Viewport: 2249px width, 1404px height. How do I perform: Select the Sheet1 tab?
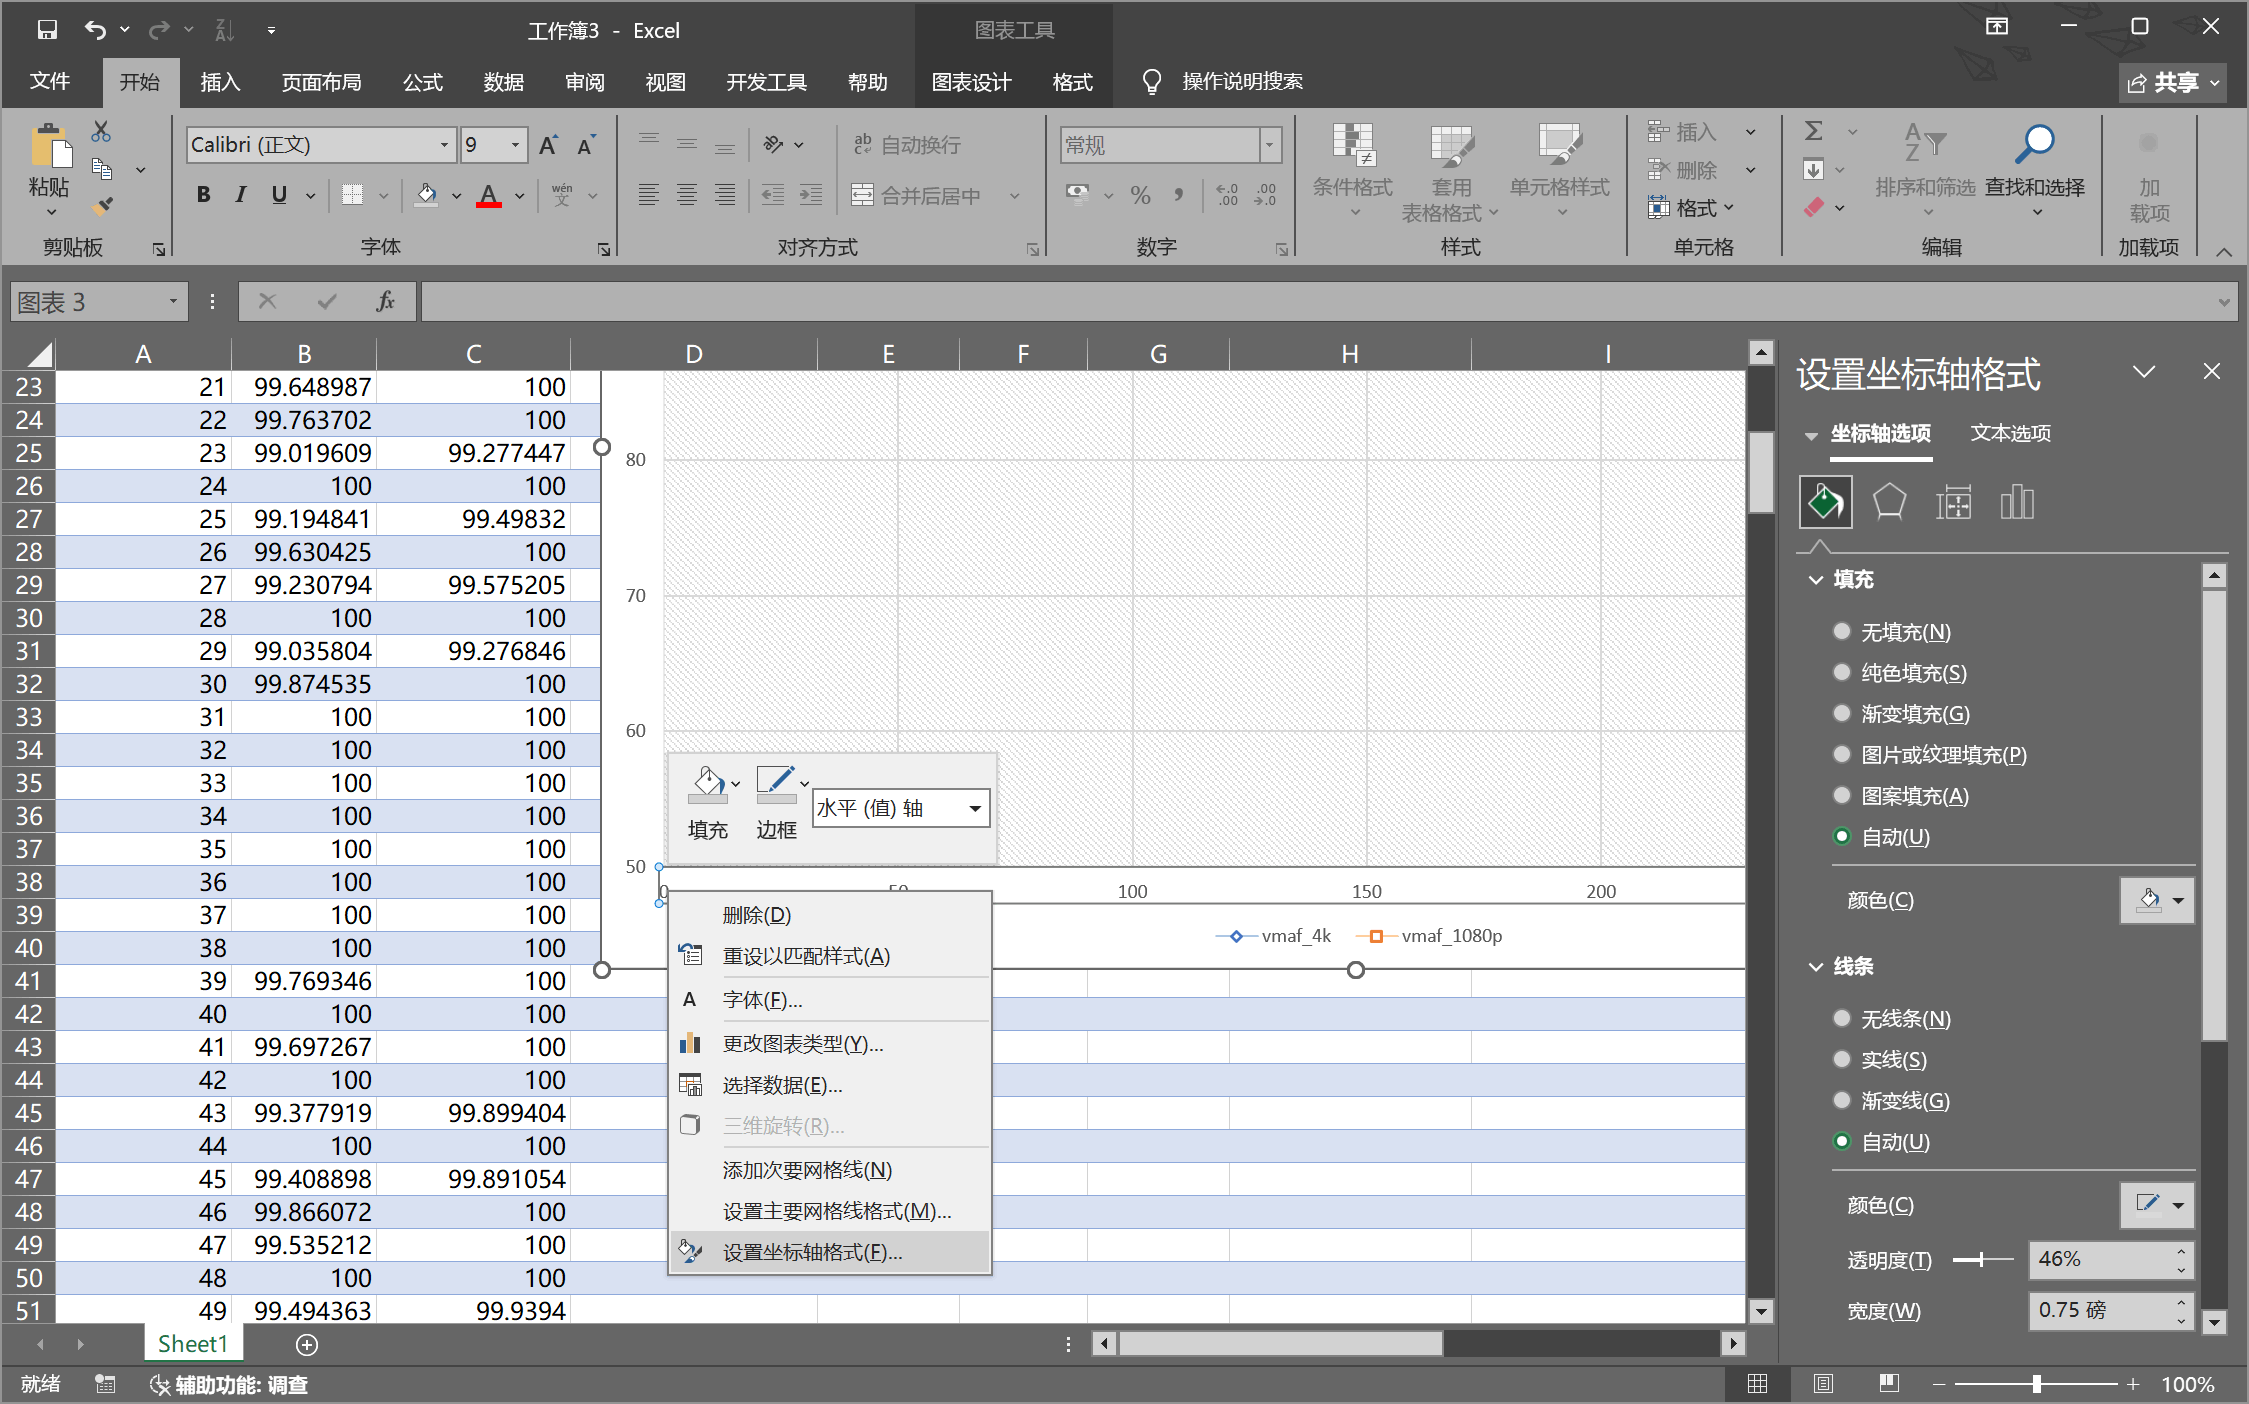[193, 1344]
